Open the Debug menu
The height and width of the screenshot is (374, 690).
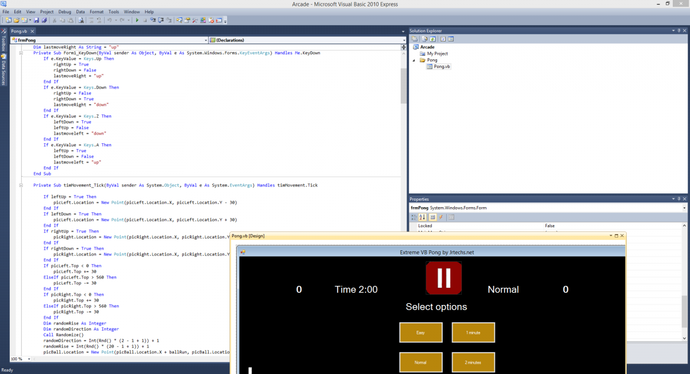coord(65,12)
